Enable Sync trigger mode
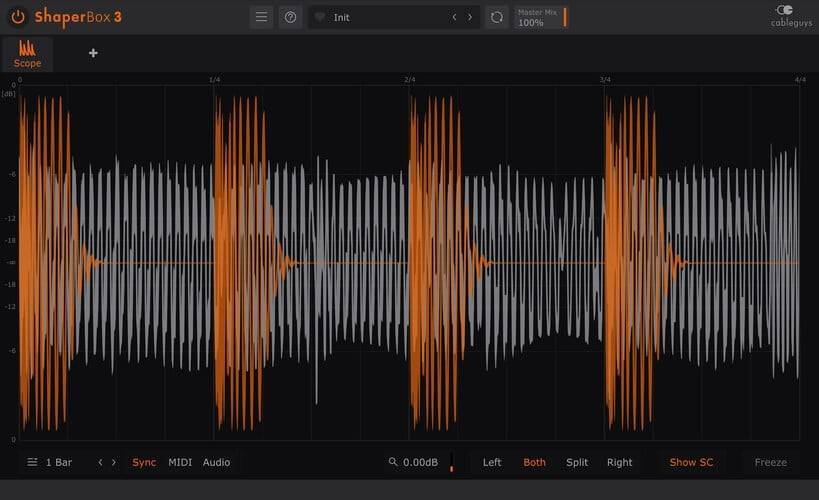Screen dimensions: 819x500 (144, 462)
